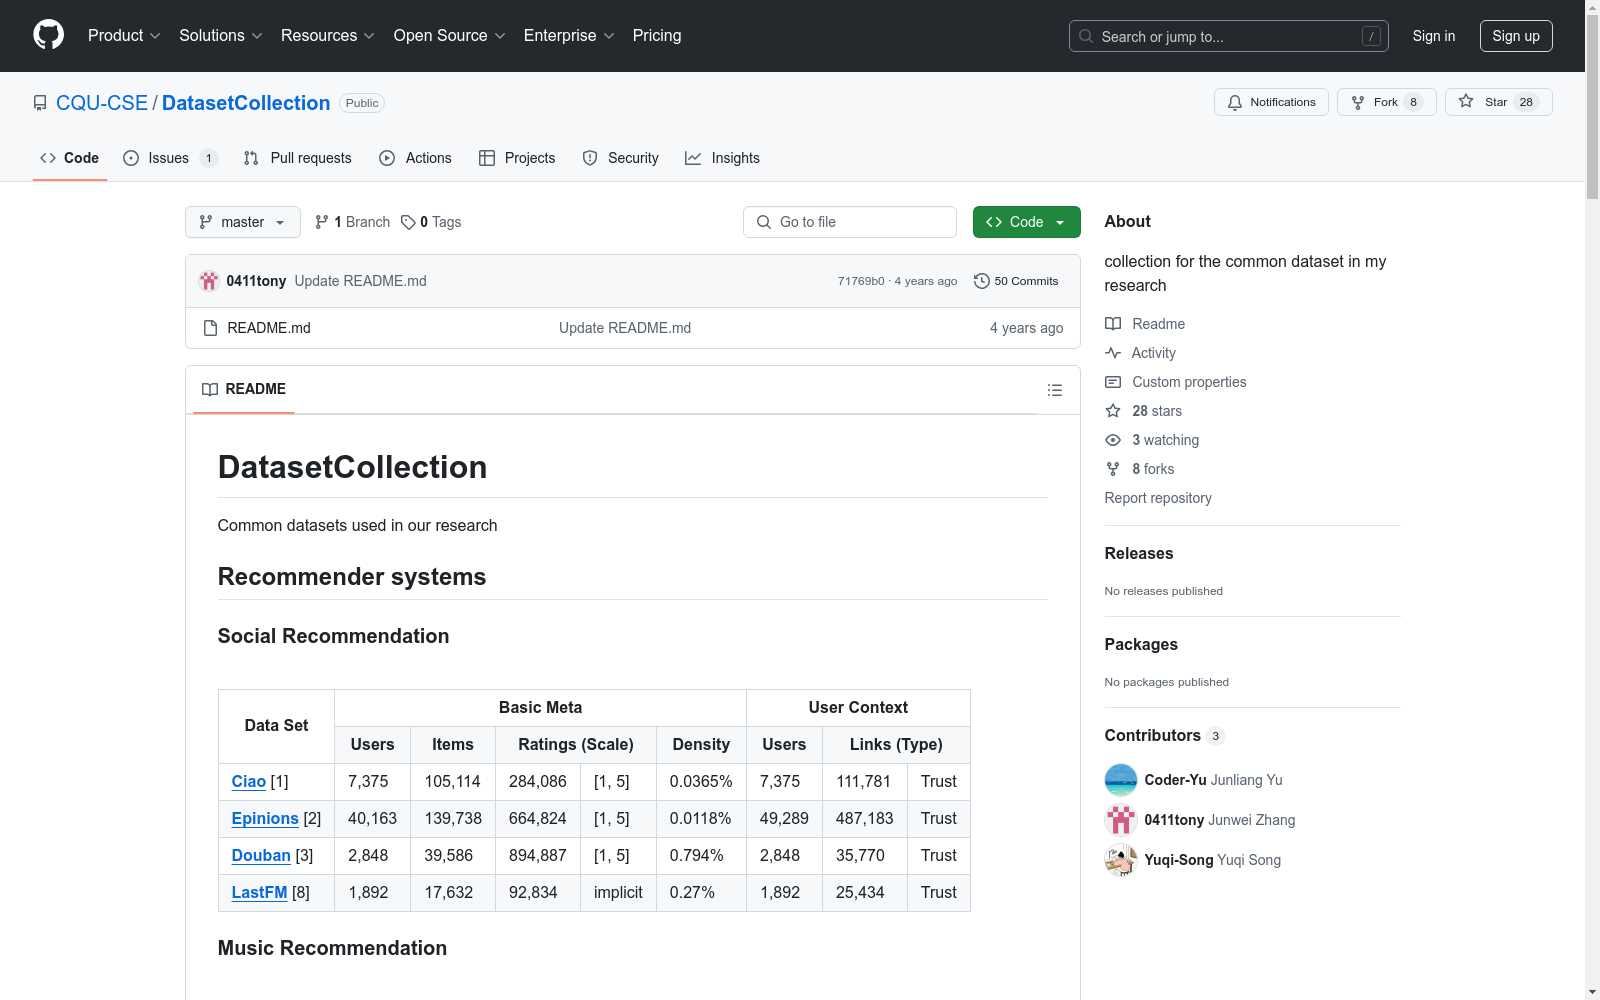The image size is (1600, 1000).
Task: Open the DatasetCollection repo link
Action: 246,103
